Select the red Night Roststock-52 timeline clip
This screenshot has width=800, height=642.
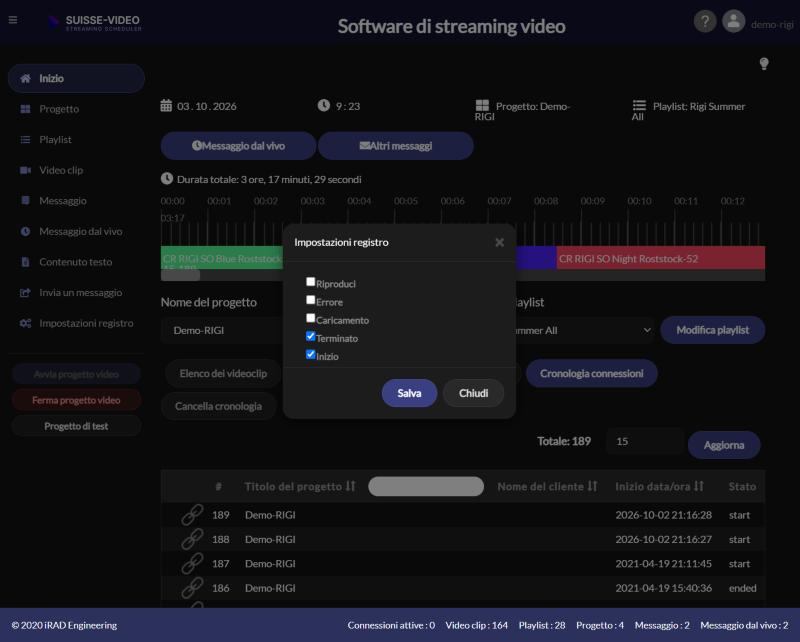tap(661, 258)
